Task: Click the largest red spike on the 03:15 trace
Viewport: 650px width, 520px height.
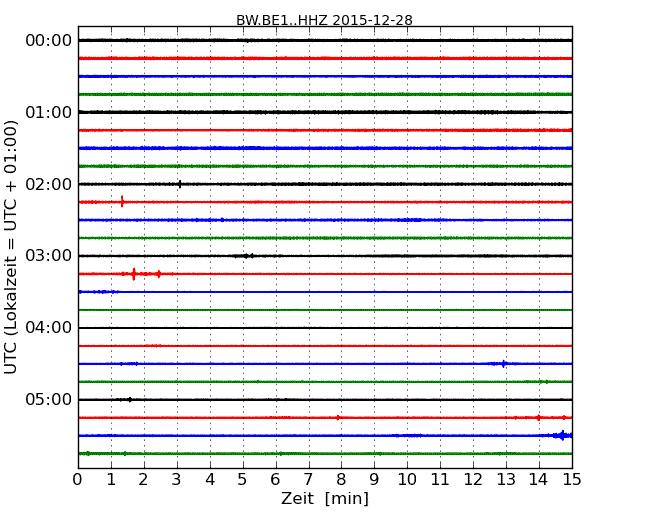Action: (133, 274)
